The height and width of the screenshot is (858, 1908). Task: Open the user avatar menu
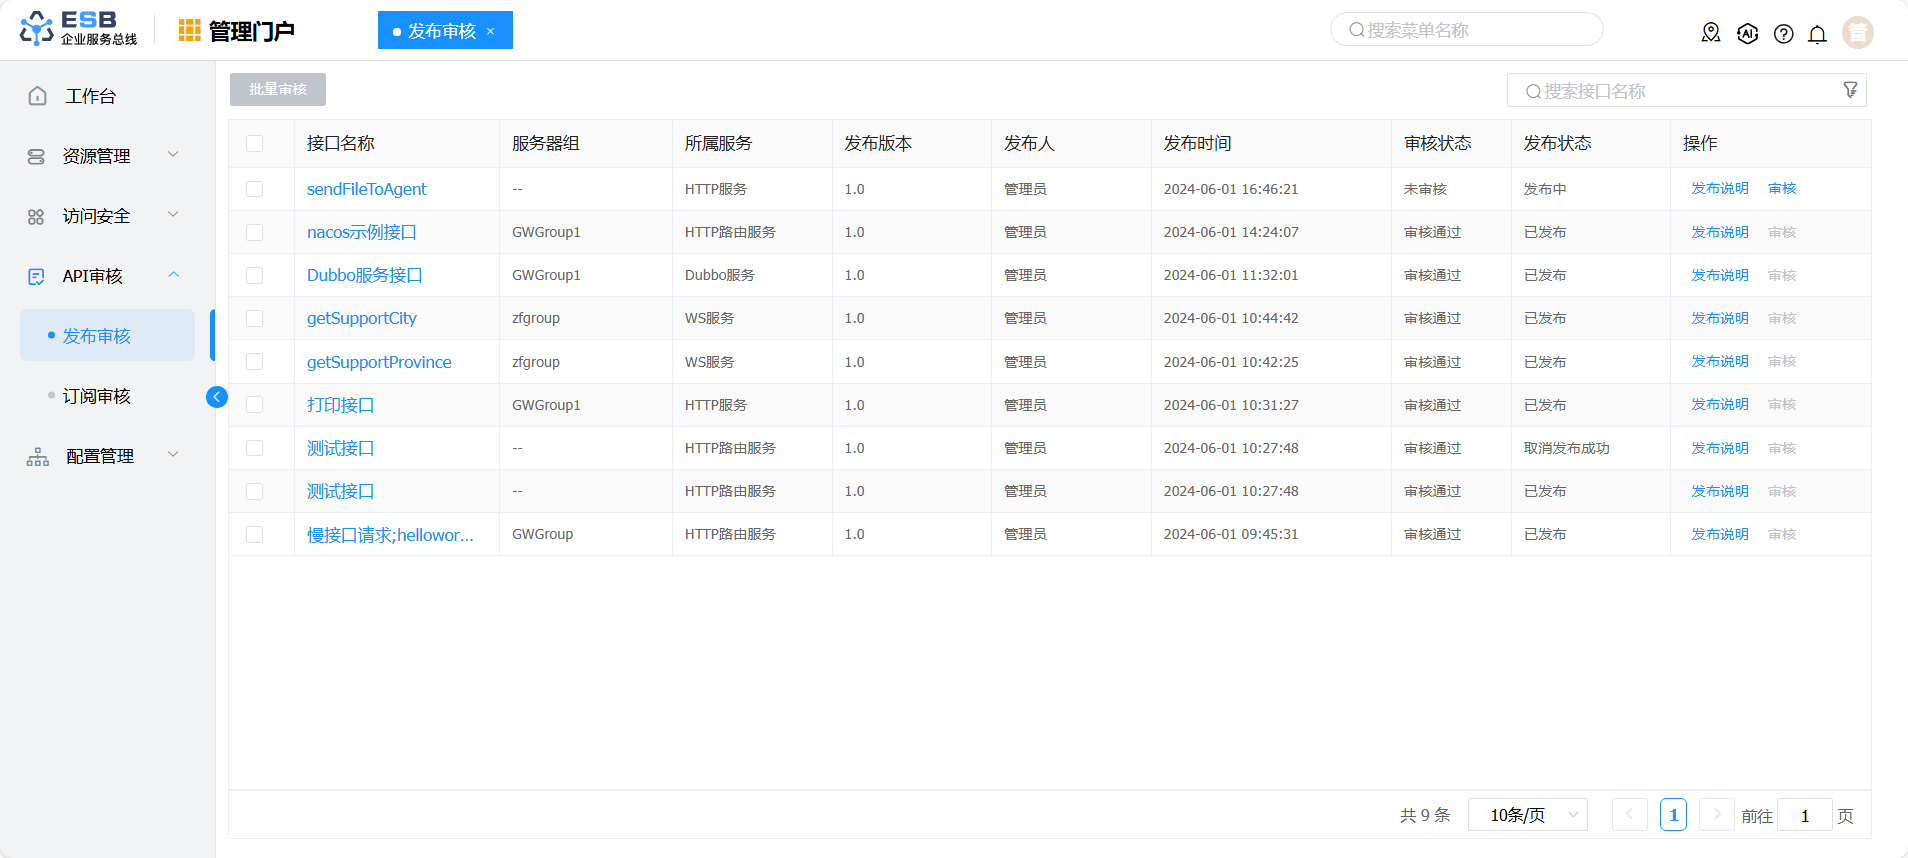click(x=1857, y=33)
